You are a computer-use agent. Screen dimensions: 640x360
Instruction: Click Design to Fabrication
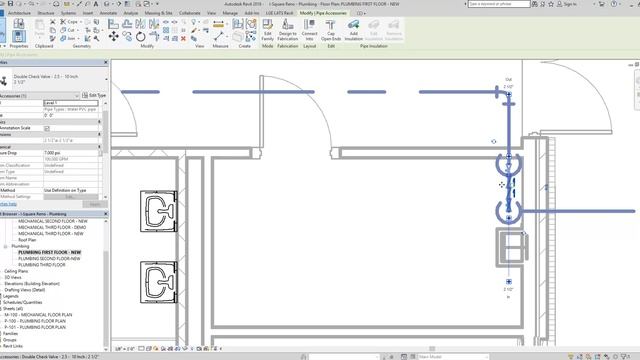point(288,29)
